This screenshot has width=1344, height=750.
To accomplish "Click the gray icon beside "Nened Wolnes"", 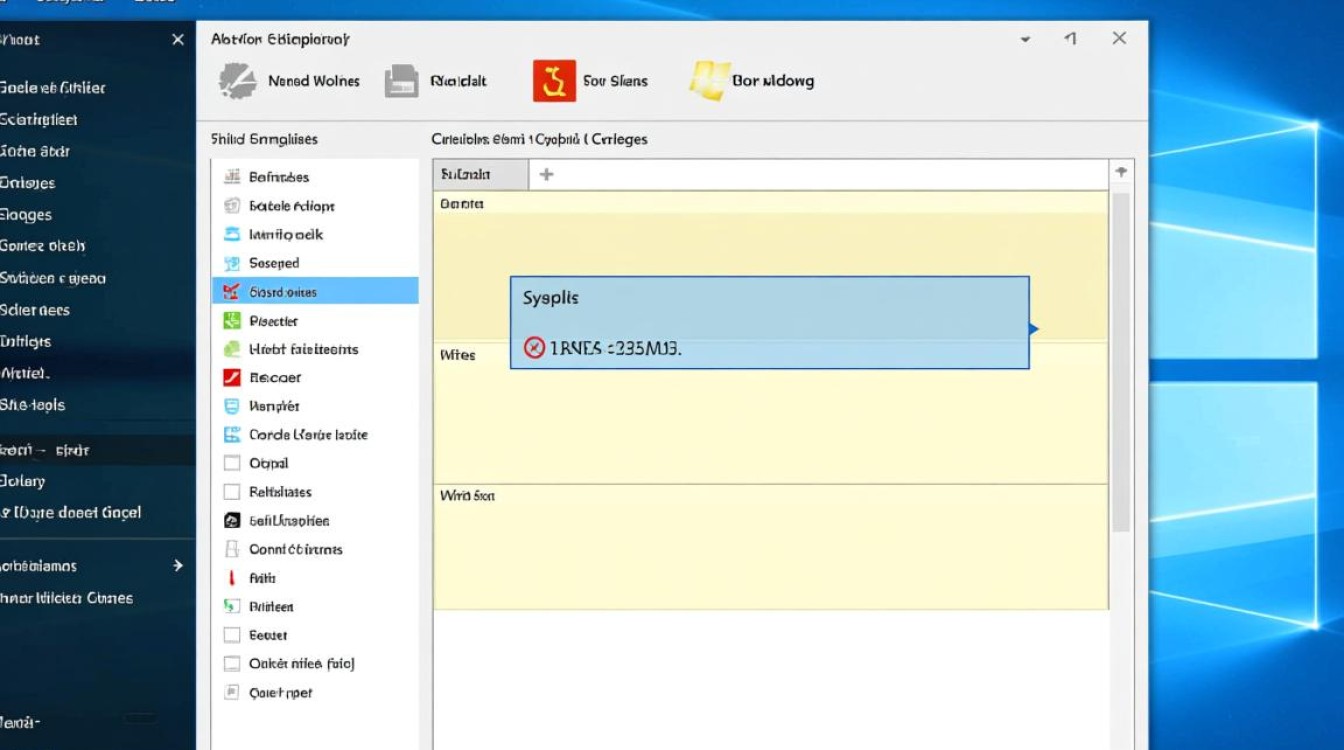I will coord(238,81).
